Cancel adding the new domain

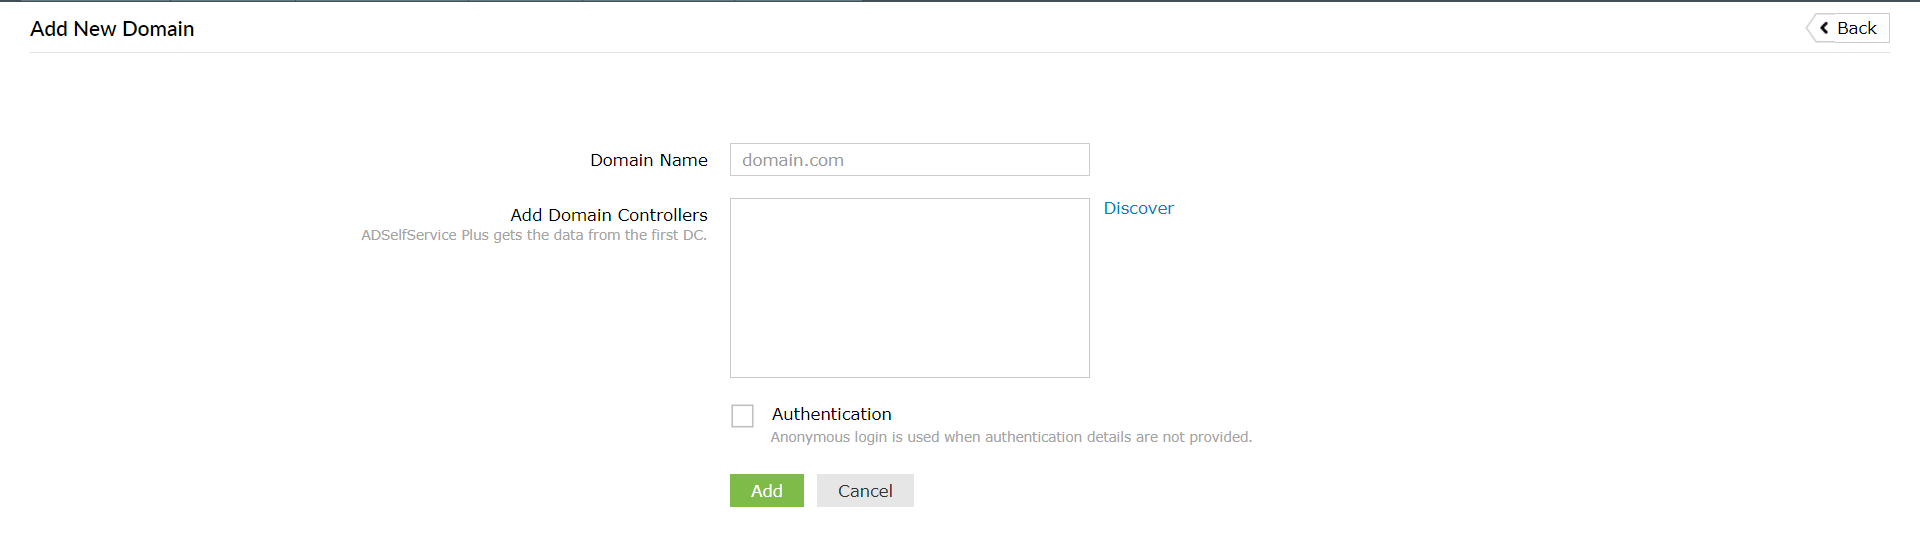pos(865,491)
